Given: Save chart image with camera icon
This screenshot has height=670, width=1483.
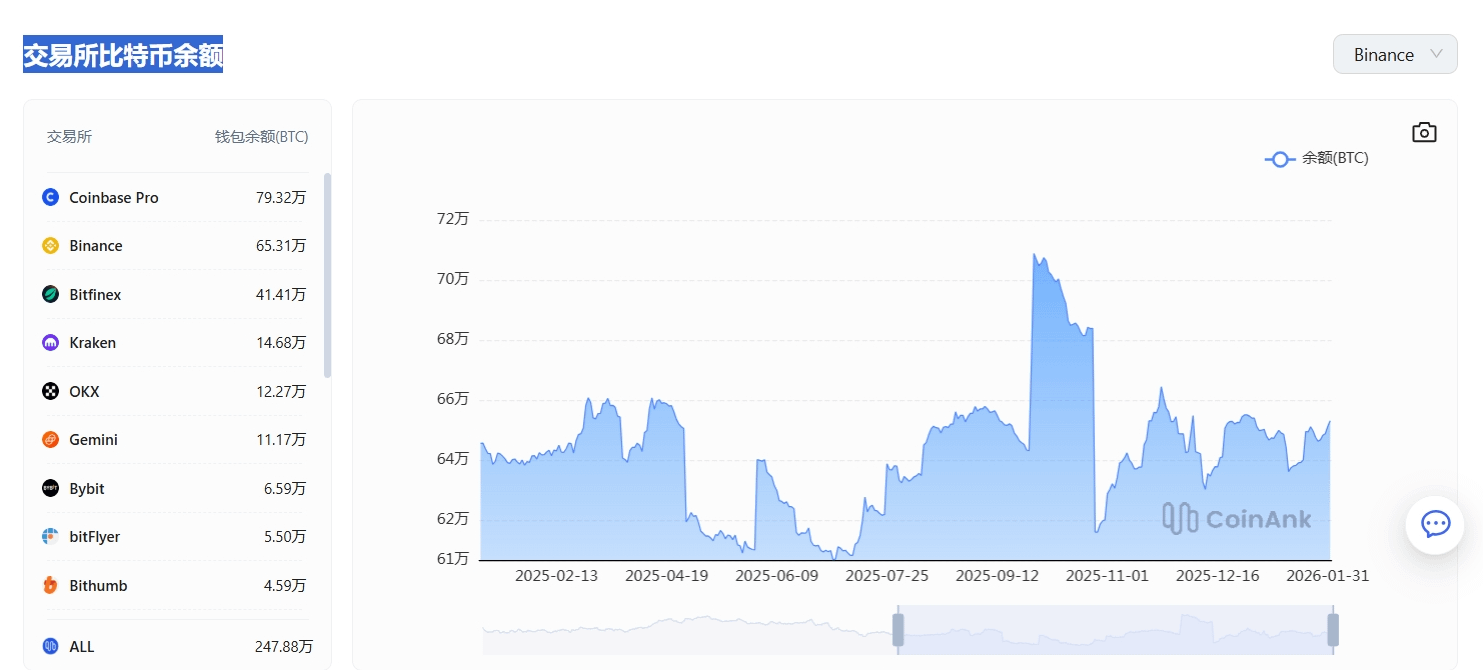Looking at the screenshot, I should point(1424,132).
